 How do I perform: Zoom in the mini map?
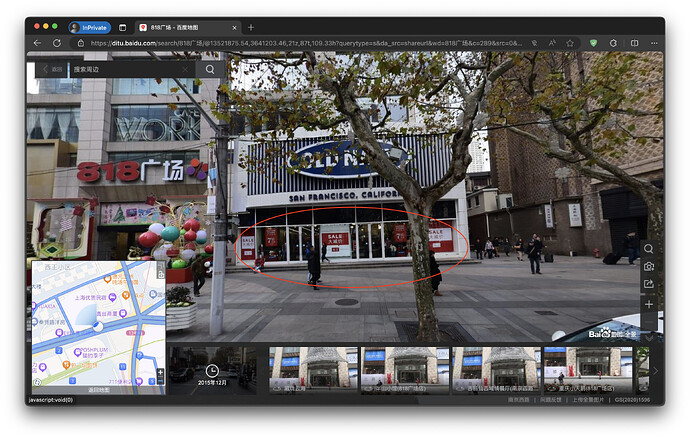[160, 372]
